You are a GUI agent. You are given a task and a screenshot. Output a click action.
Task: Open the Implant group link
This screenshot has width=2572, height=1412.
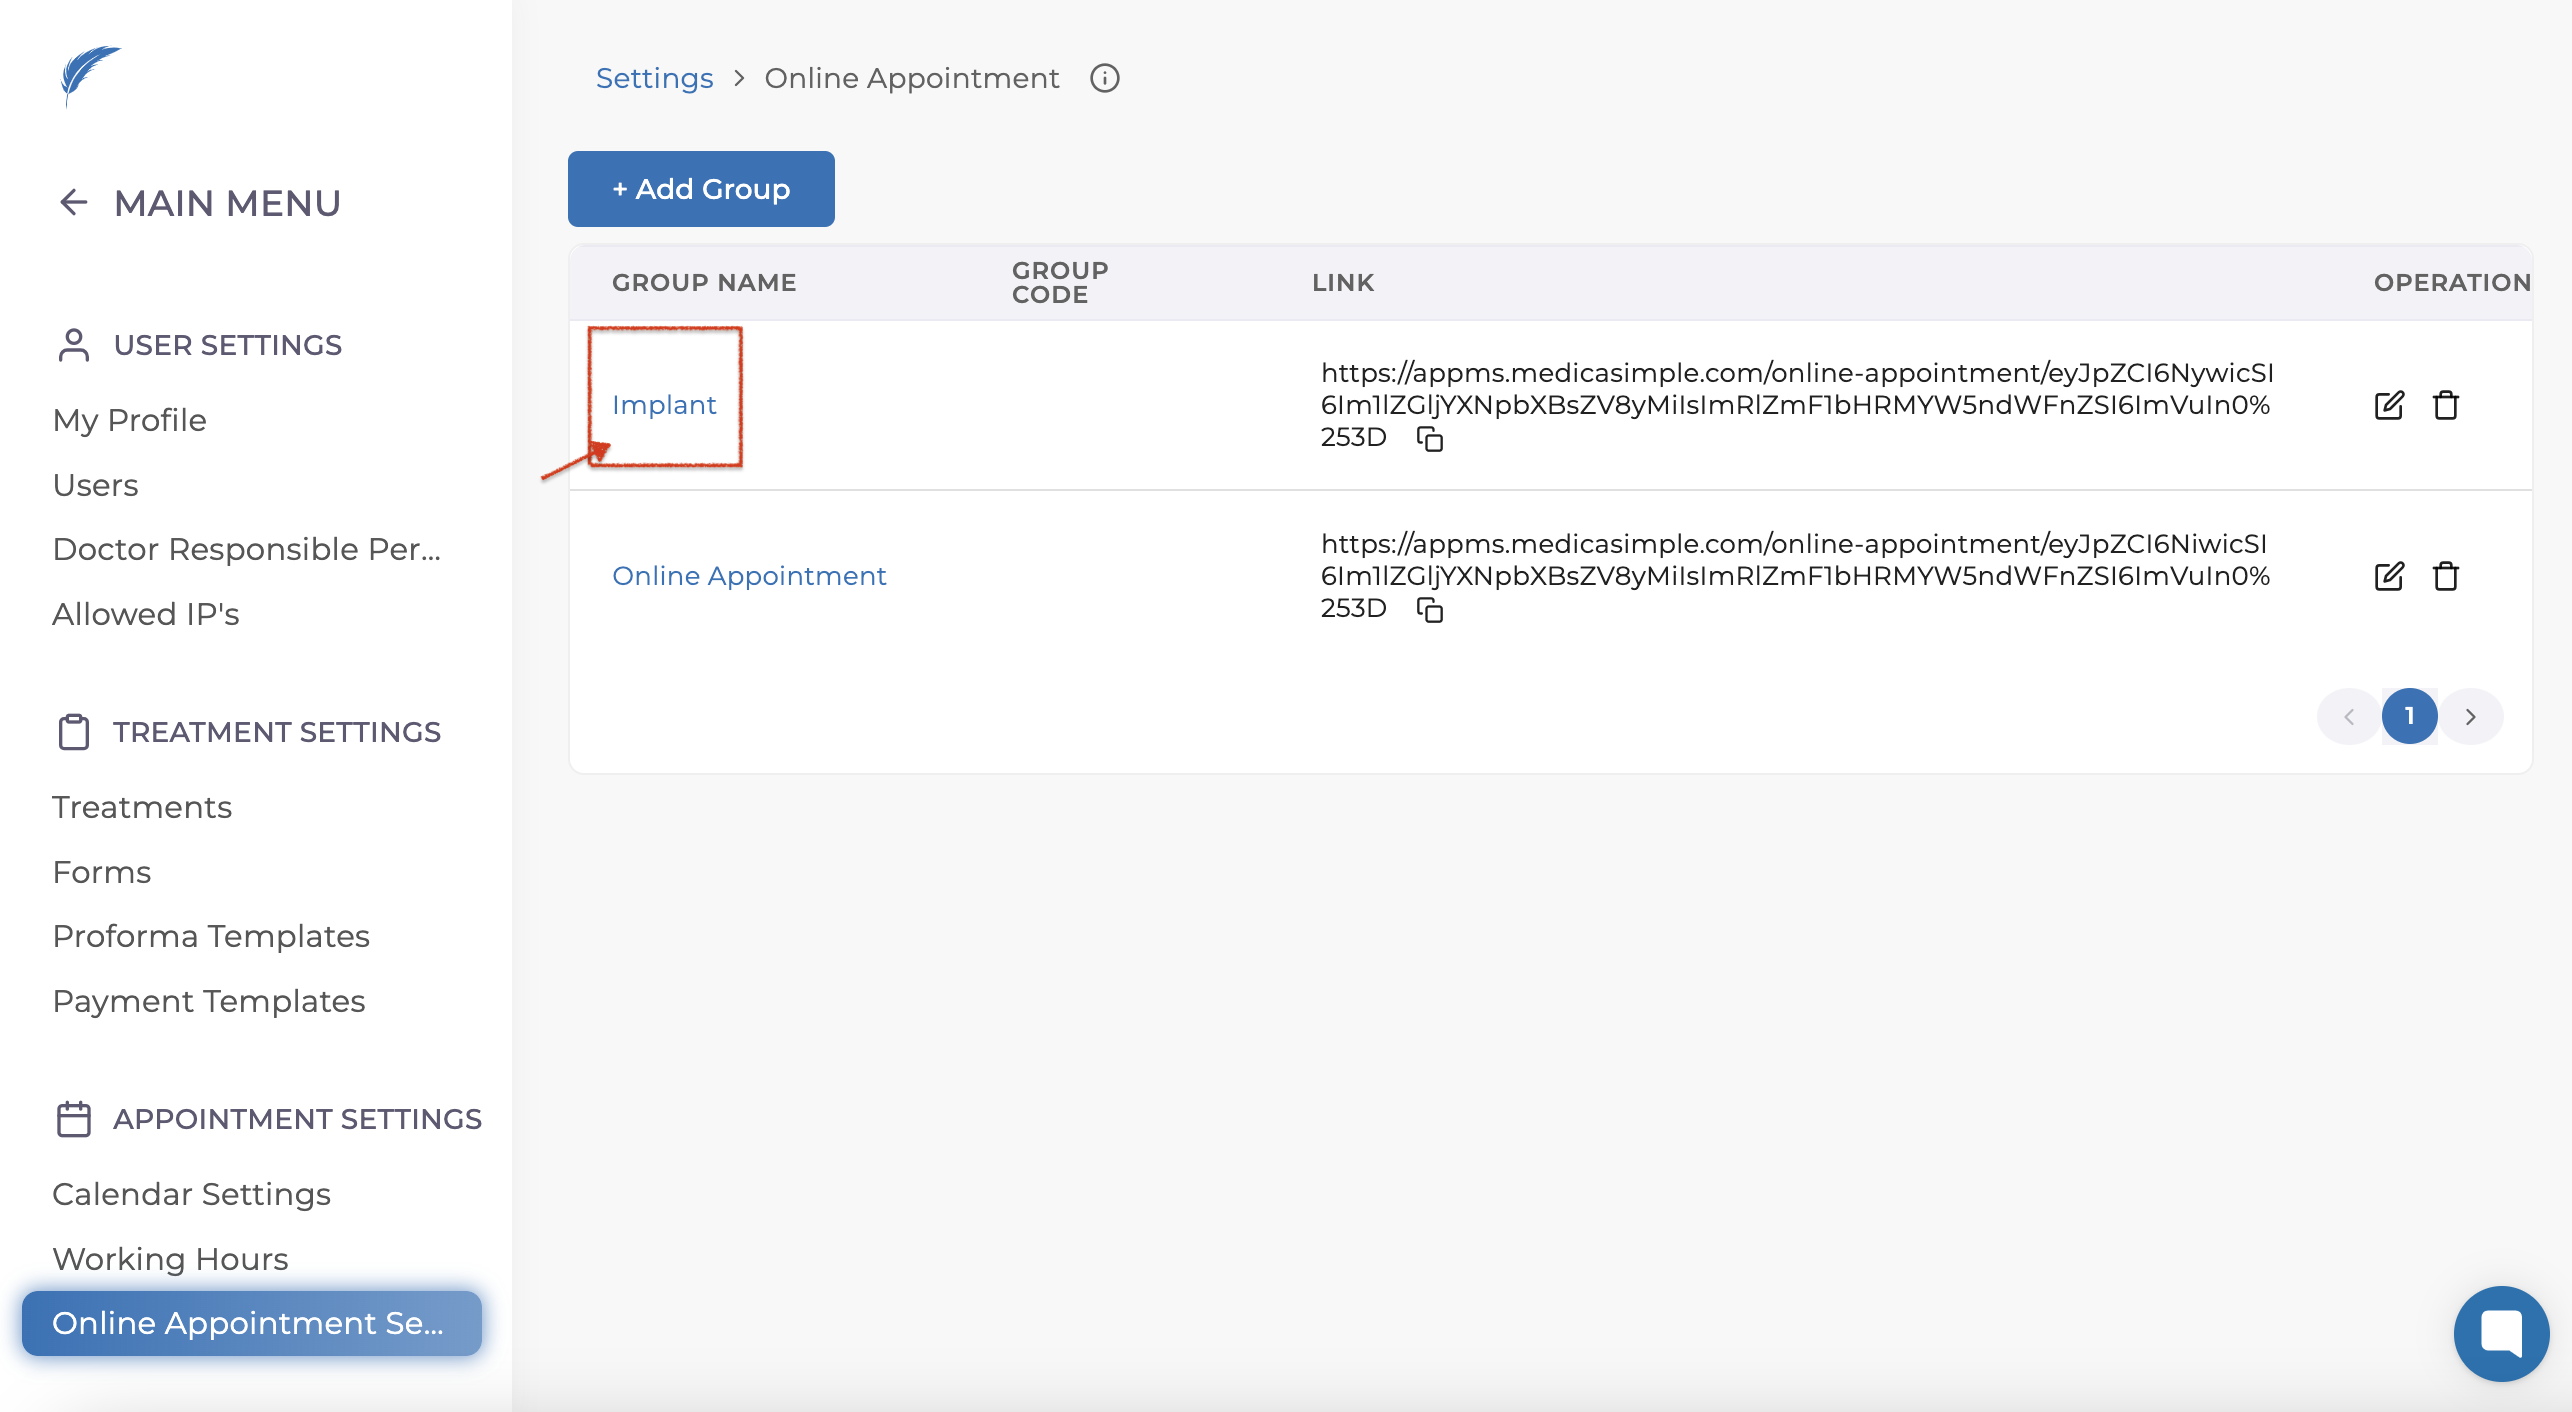pyautogui.click(x=664, y=405)
